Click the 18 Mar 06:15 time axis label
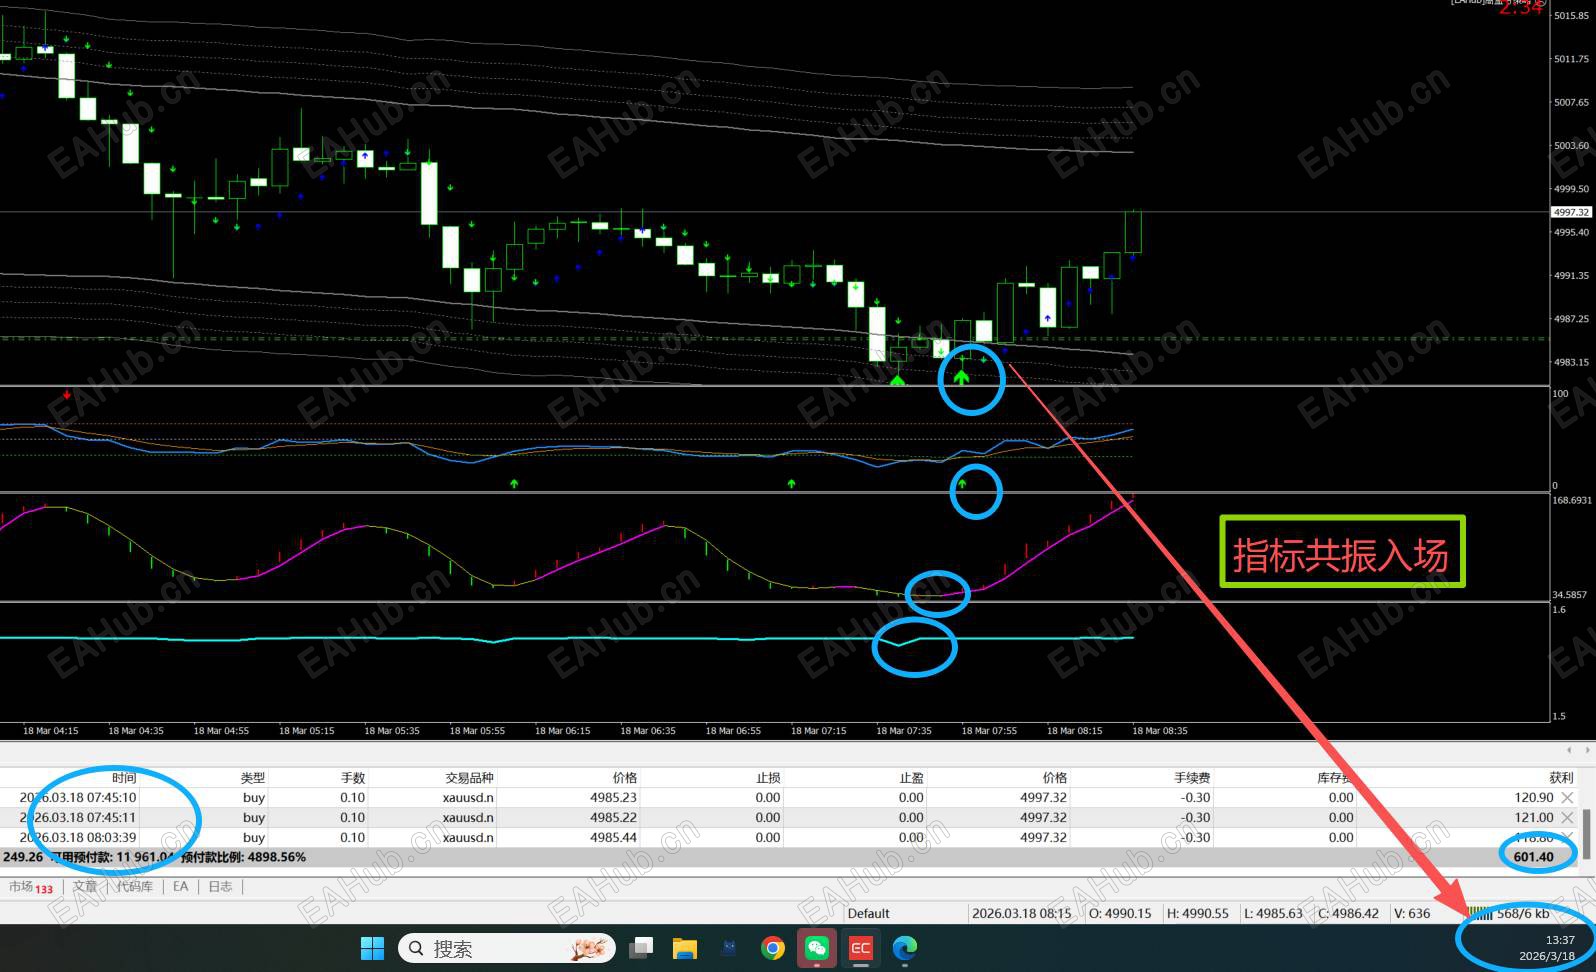The height and width of the screenshot is (972, 1596). click(x=562, y=731)
